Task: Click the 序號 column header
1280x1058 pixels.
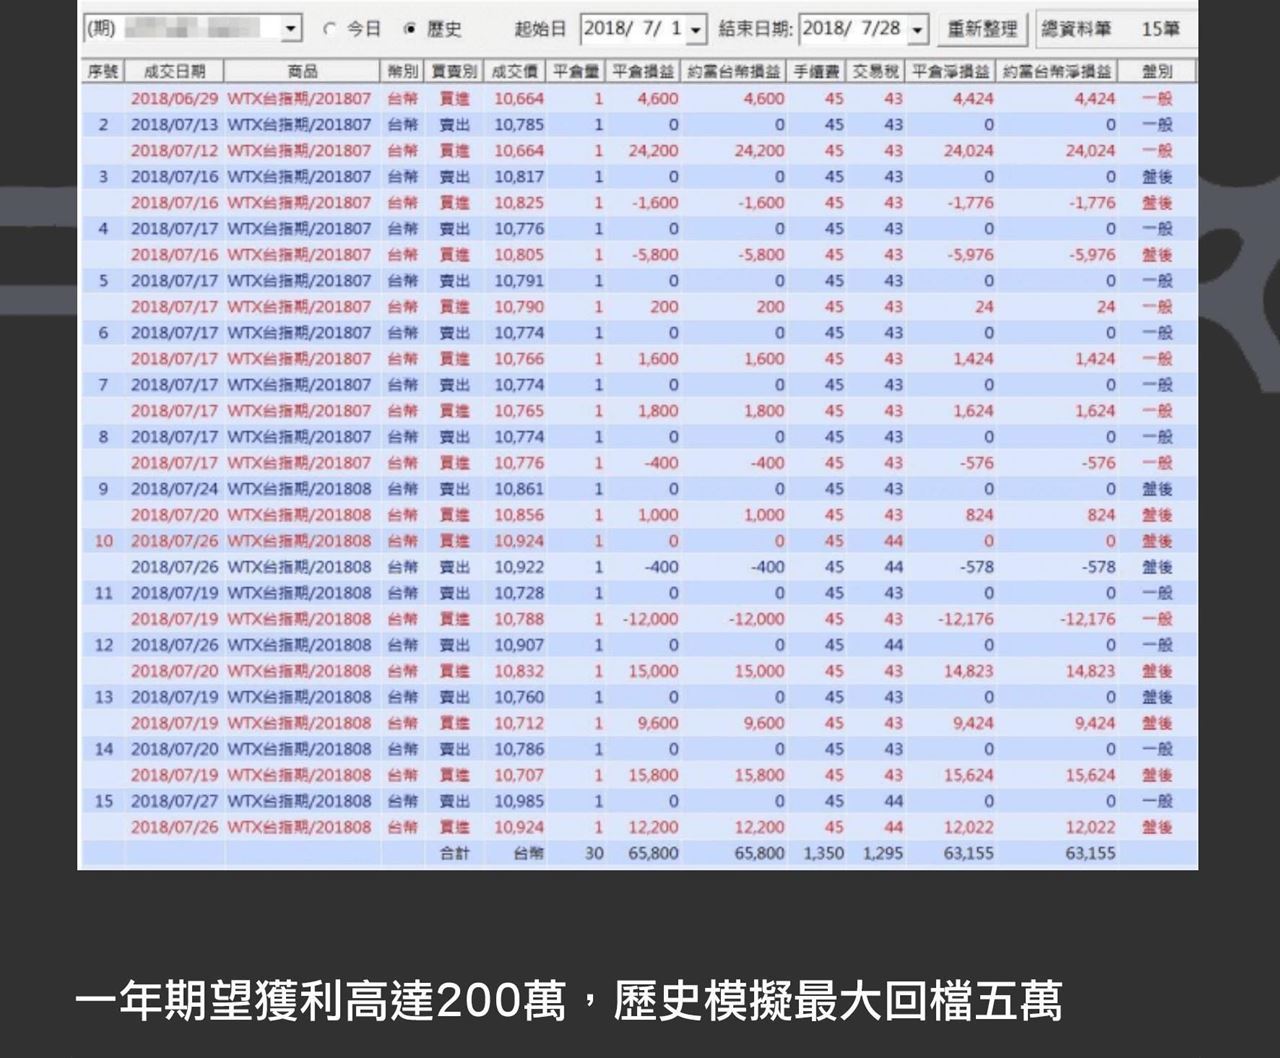Action: click(x=103, y=72)
